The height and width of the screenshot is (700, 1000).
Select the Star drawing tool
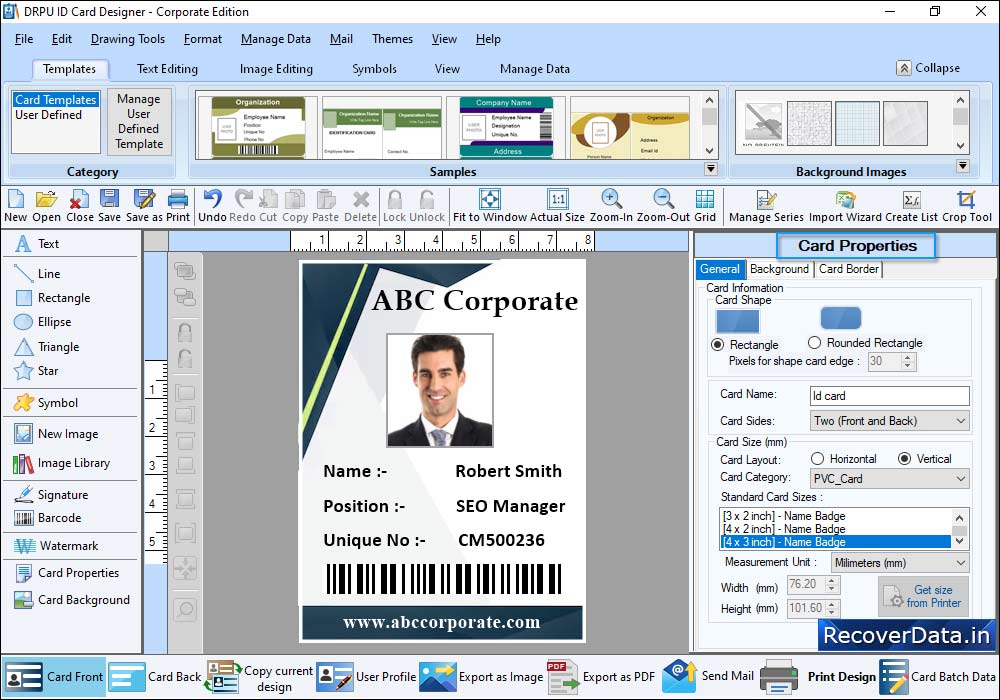36,370
